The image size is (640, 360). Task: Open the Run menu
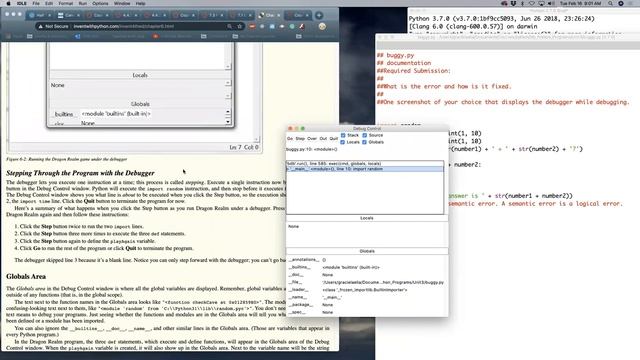82,3
